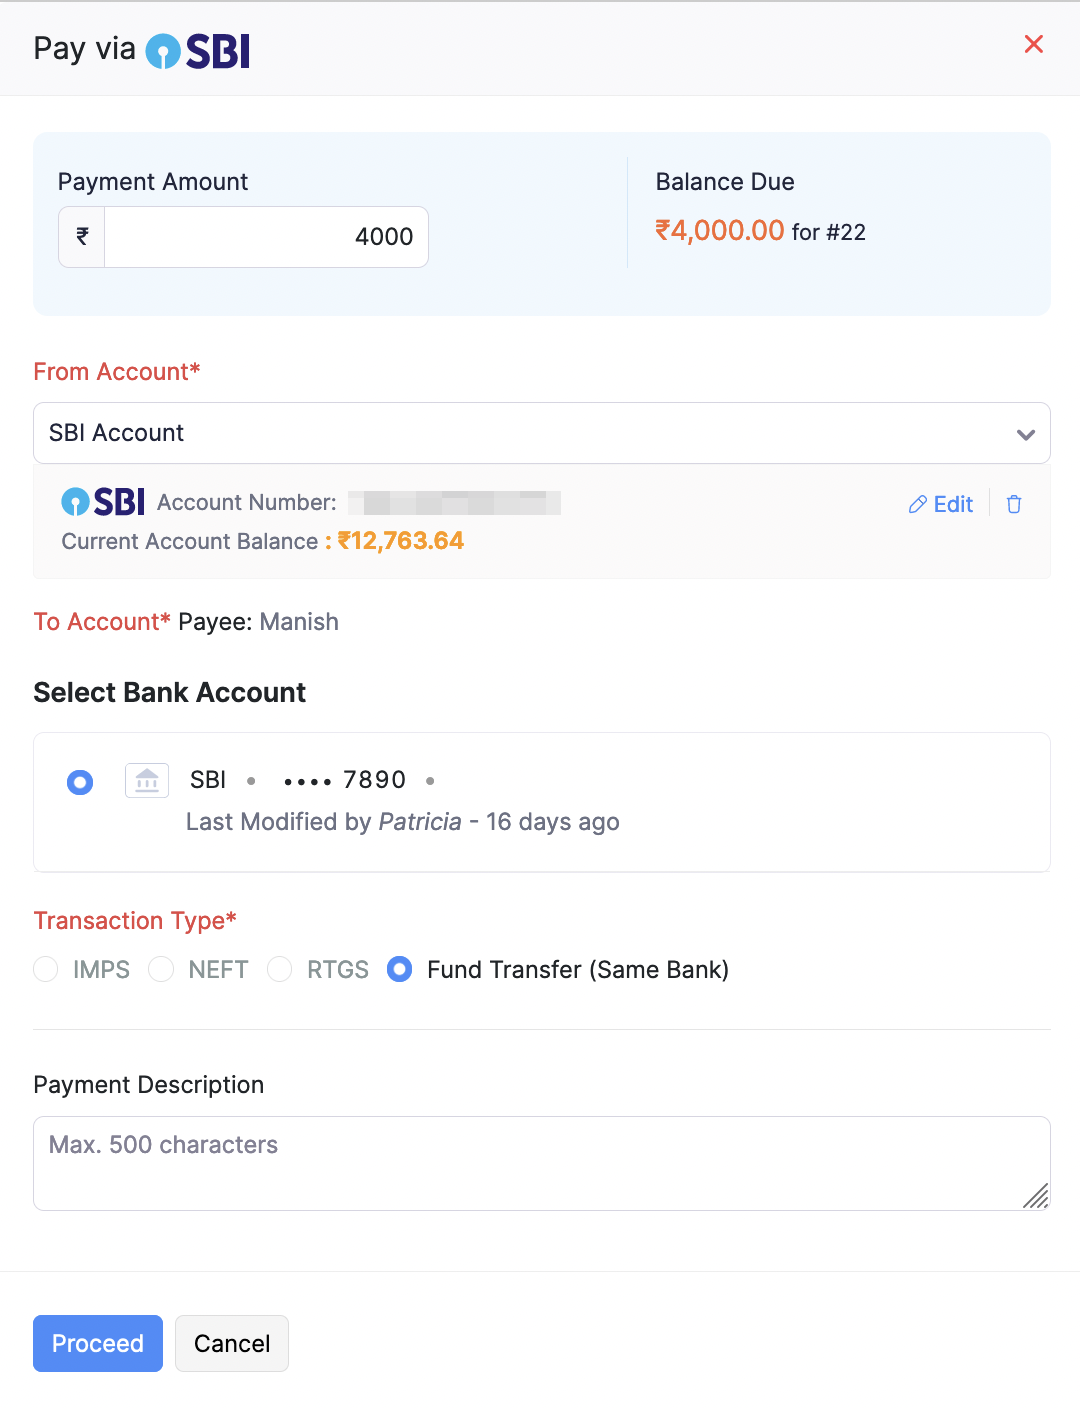Close the Pay via SBI dialog
The width and height of the screenshot is (1080, 1408).
1034,44
